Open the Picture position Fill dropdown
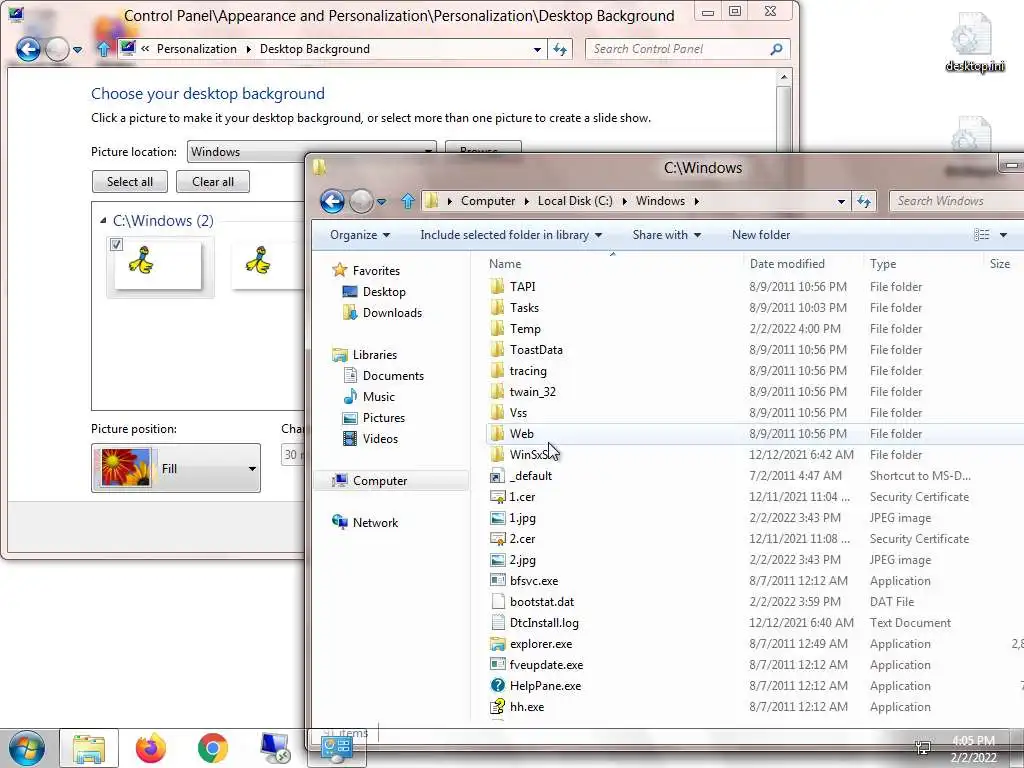 (x=176, y=468)
